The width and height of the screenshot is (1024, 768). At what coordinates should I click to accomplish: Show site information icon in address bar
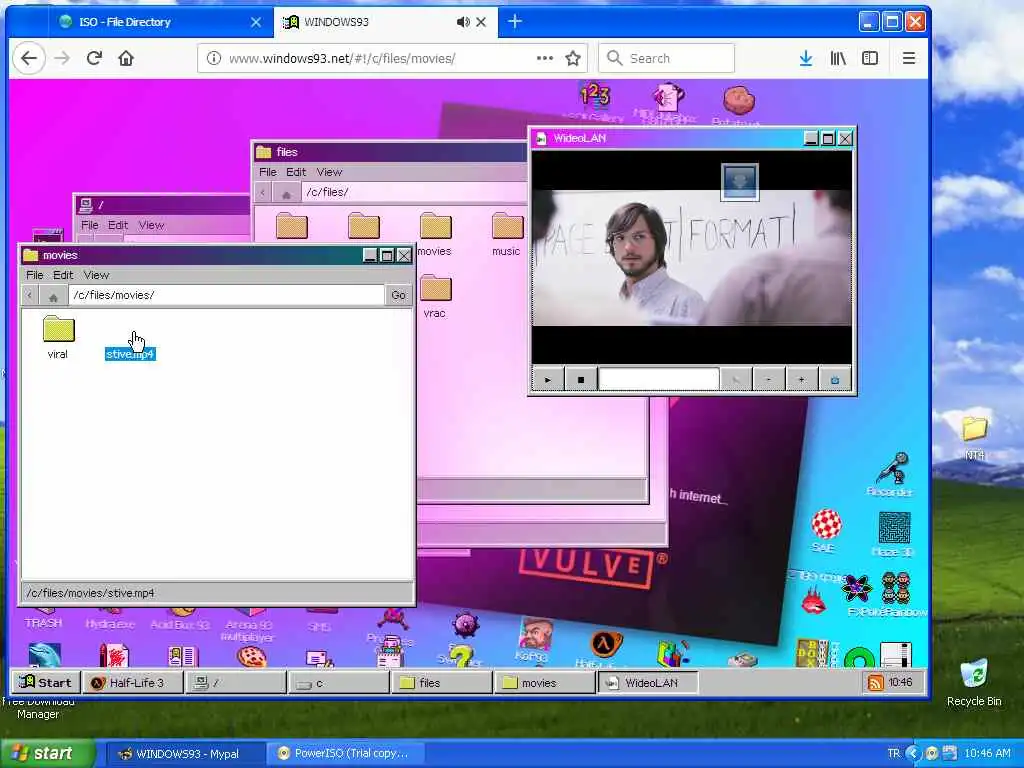click(x=214, y=58)
